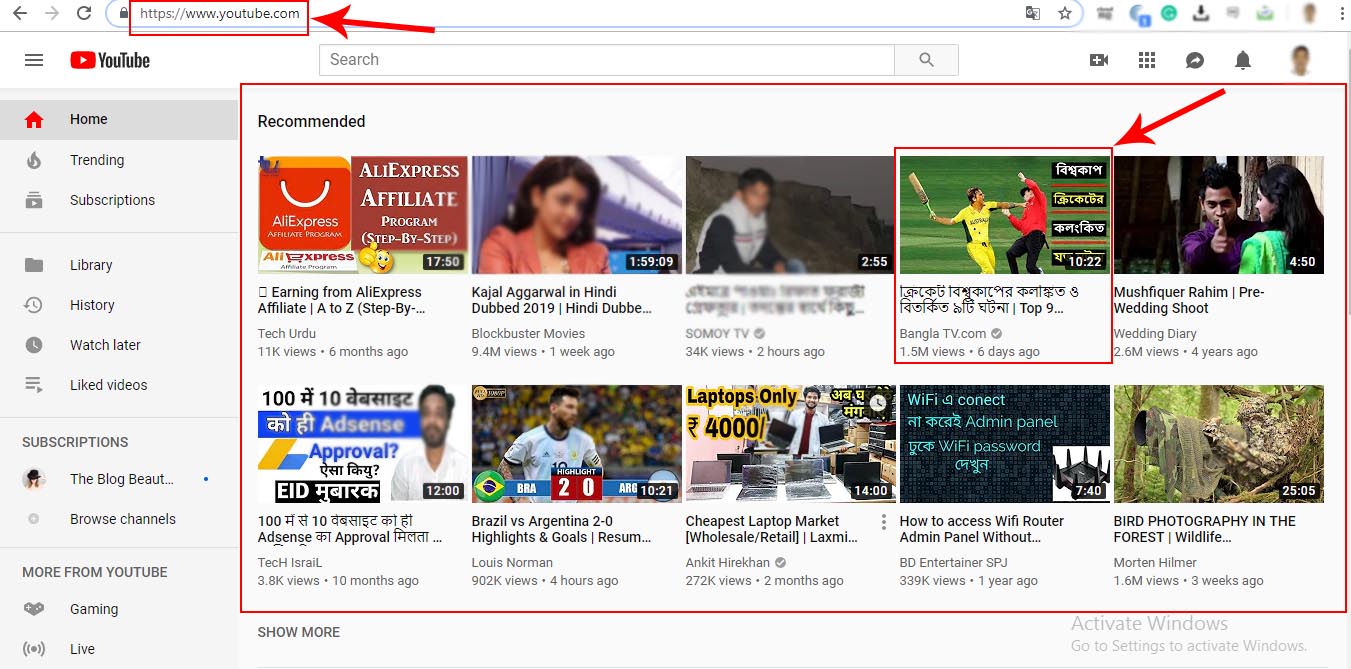This screenshot has width=1351, height=669.
Task: Click SHOW MORE below recommendations
Action: click(x=299, y=632)
